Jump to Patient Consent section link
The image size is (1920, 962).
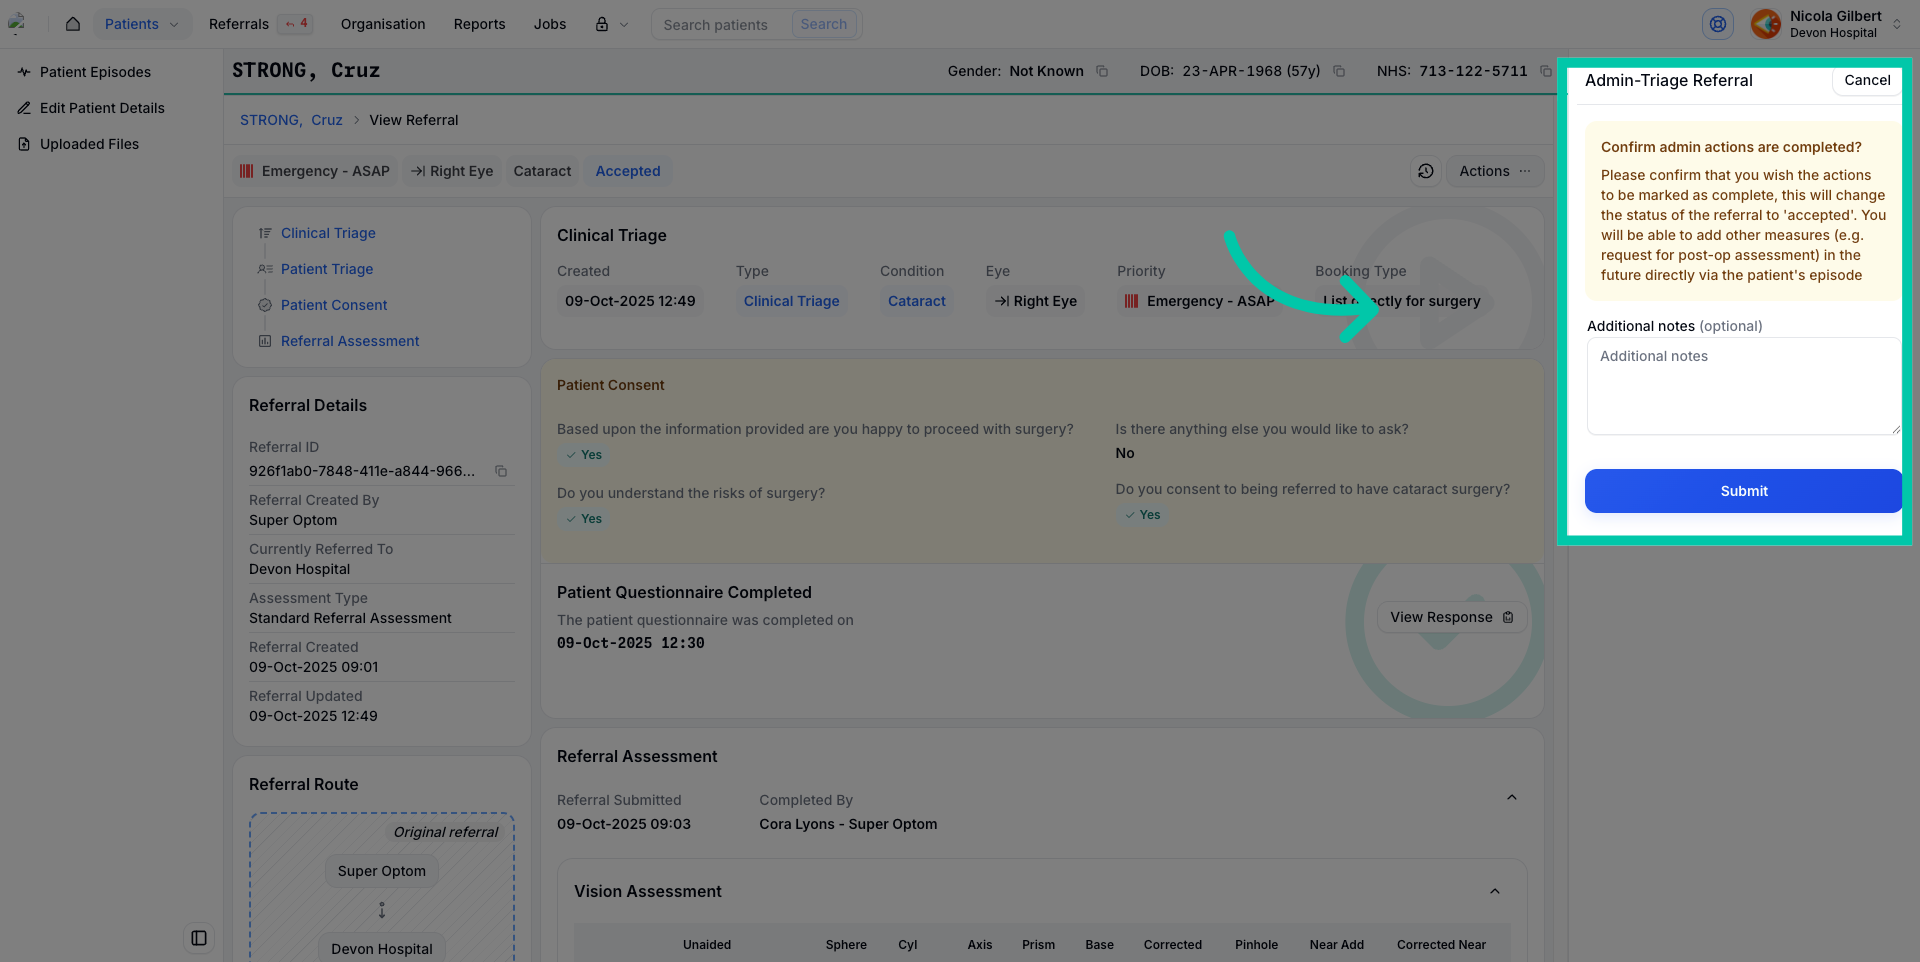coord(334,305)
